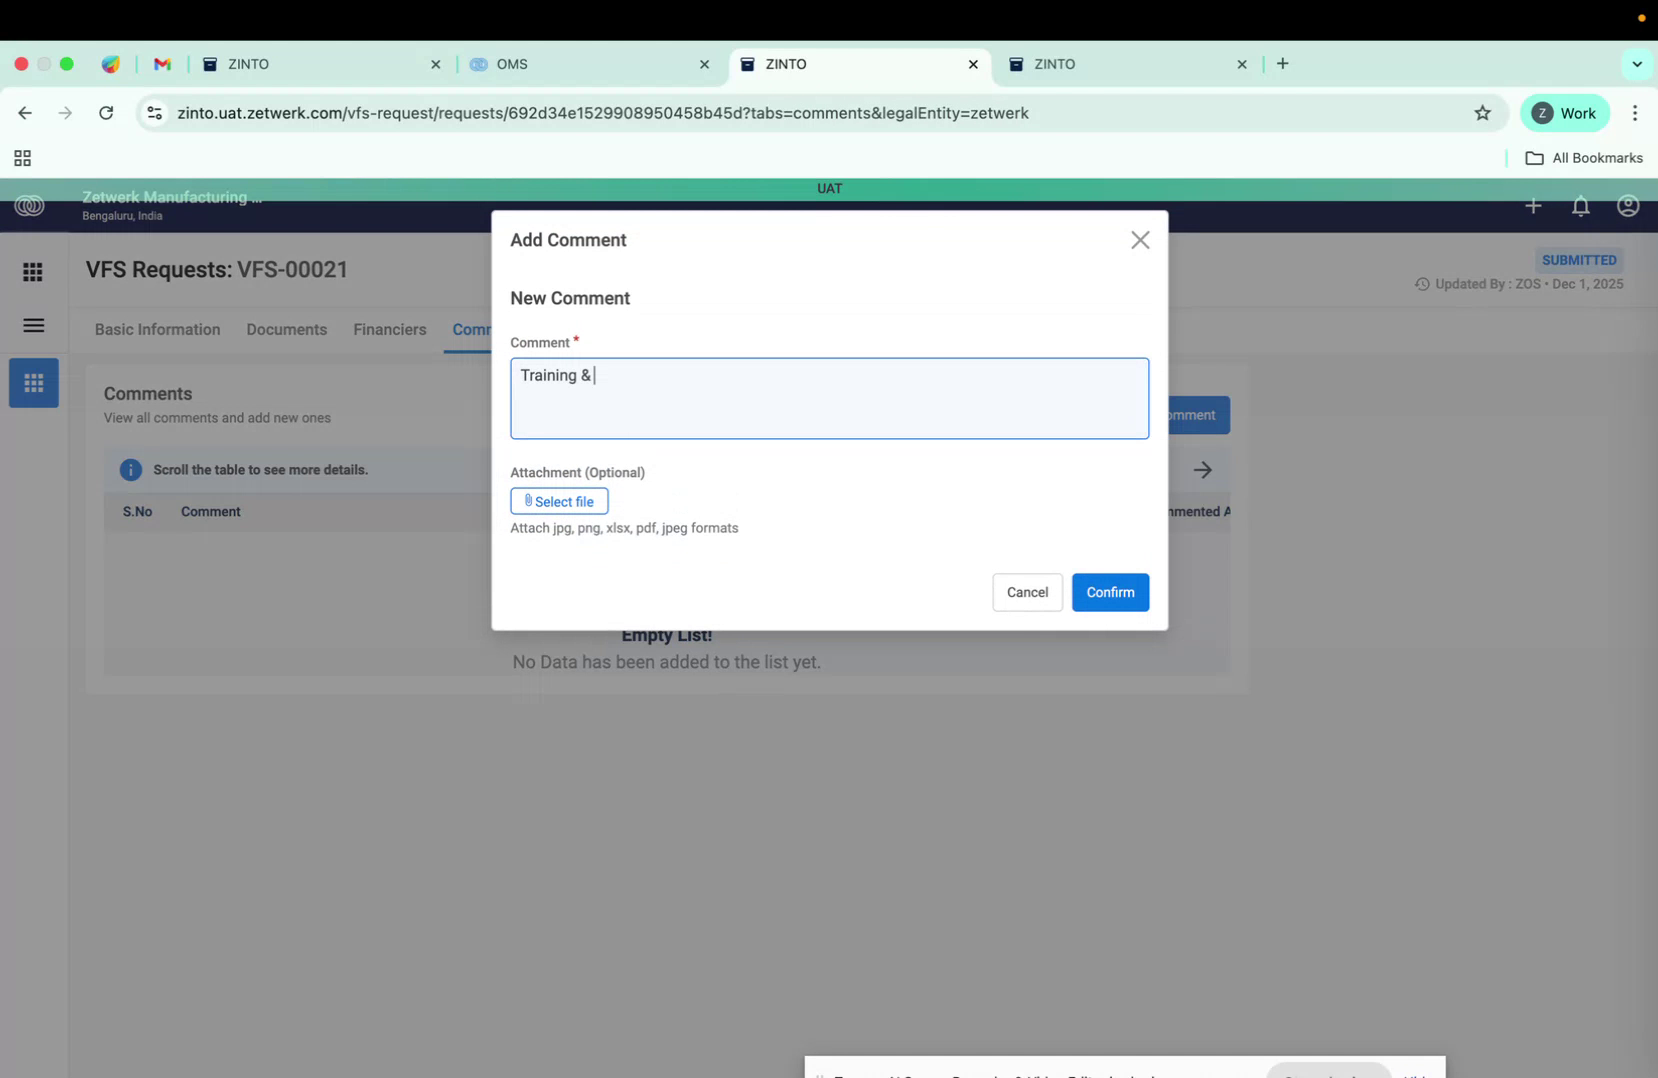
Task: Select the highlighted grid icon on sidebar
Action: point(33,383)
